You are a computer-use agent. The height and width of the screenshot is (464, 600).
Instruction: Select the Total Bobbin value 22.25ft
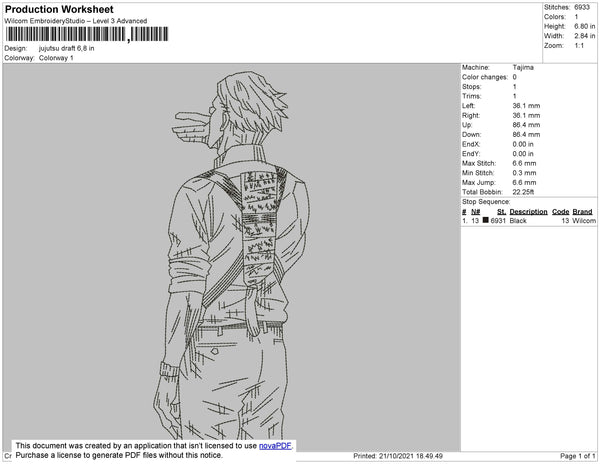pos(523,192)
